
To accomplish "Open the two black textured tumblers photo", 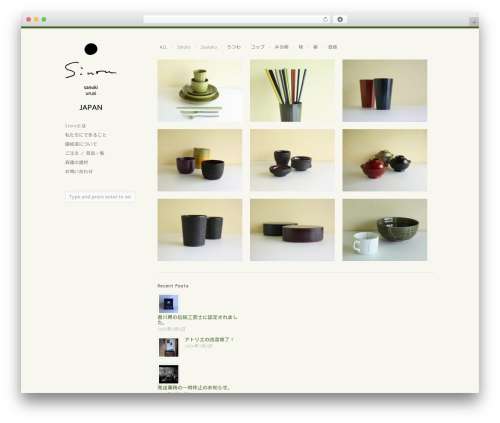I will tap(200, 230).
